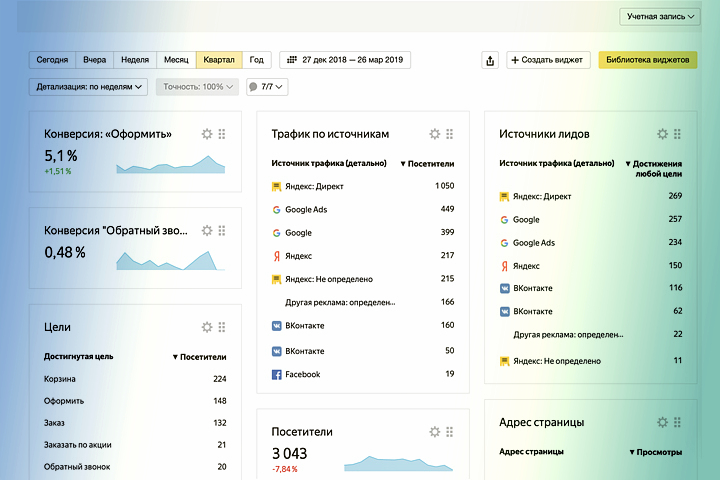Screen dimensions: 720x480
Task: Switch to the Месяц period tab
Action: 176,60
